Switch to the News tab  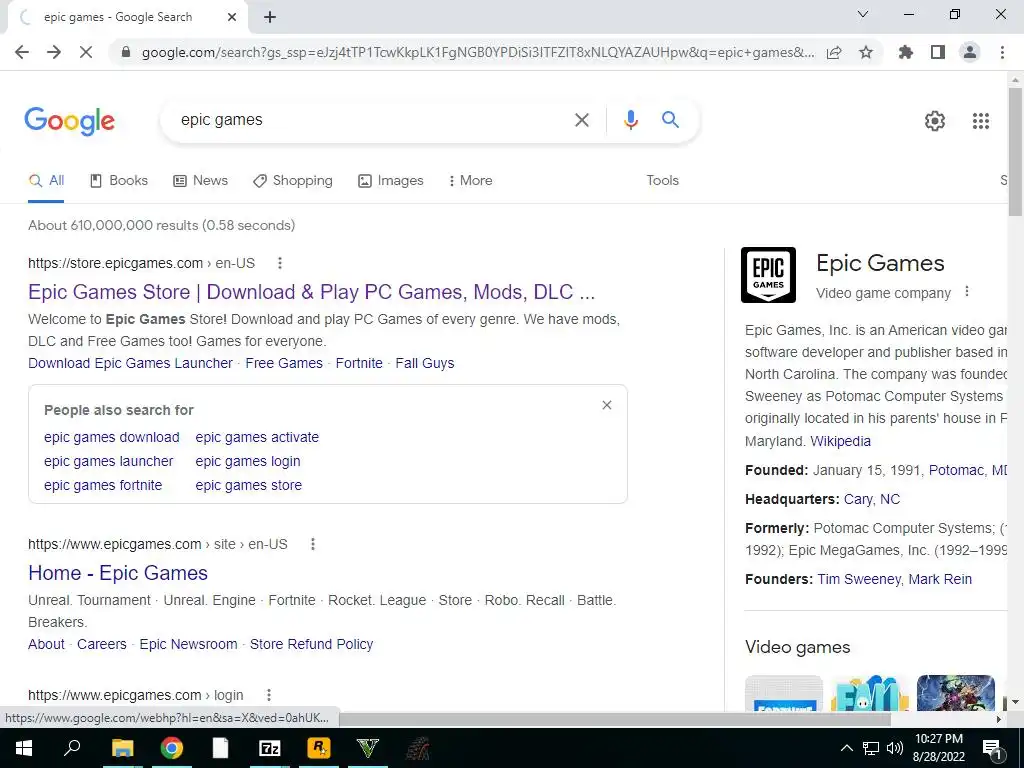200,181
